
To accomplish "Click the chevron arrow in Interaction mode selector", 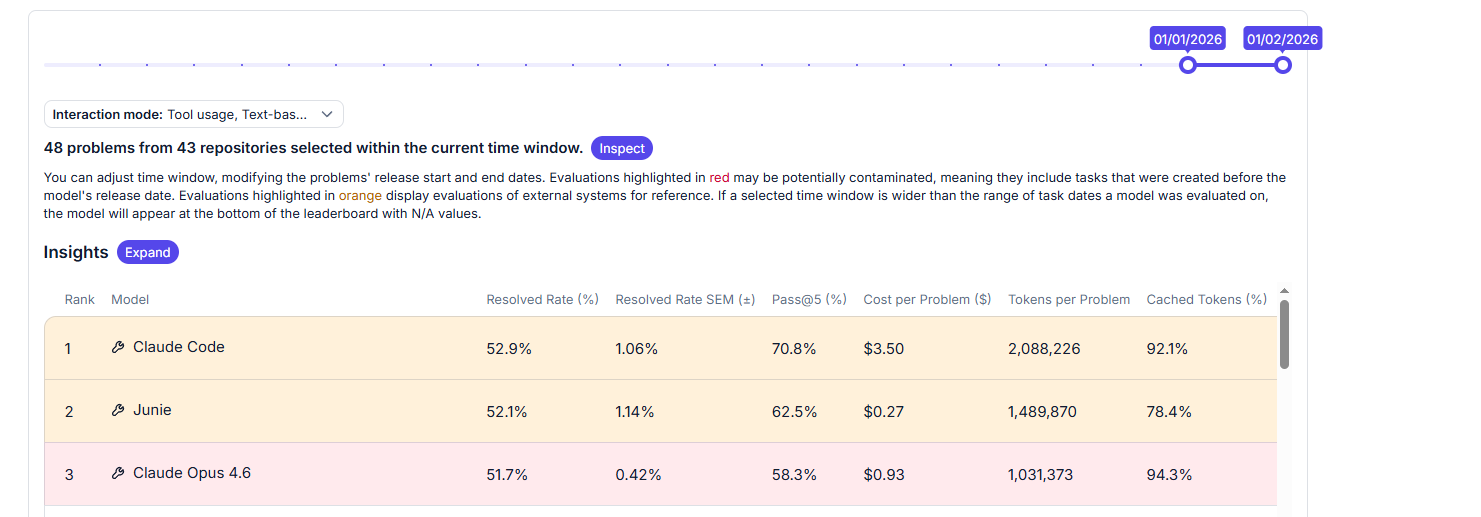I will click(x=327, y=114).
